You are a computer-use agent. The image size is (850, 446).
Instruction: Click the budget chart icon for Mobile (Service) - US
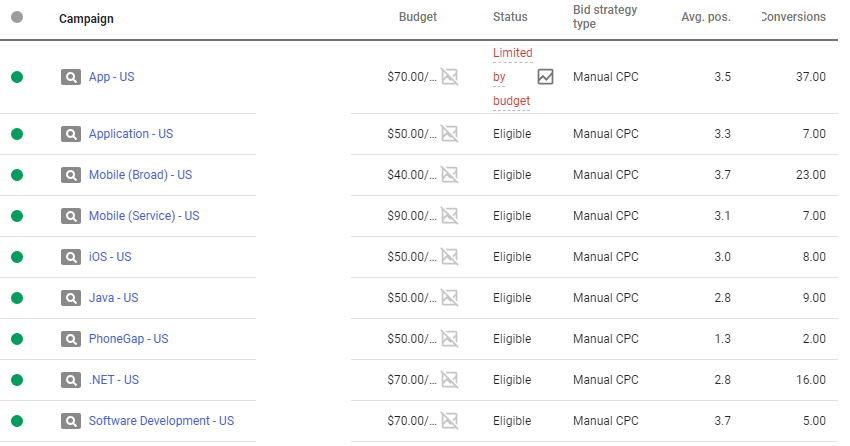[450, 216]
